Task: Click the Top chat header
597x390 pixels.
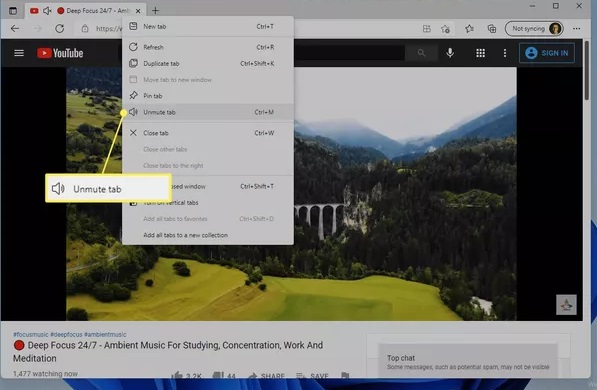Action: [x=401, y=358]
